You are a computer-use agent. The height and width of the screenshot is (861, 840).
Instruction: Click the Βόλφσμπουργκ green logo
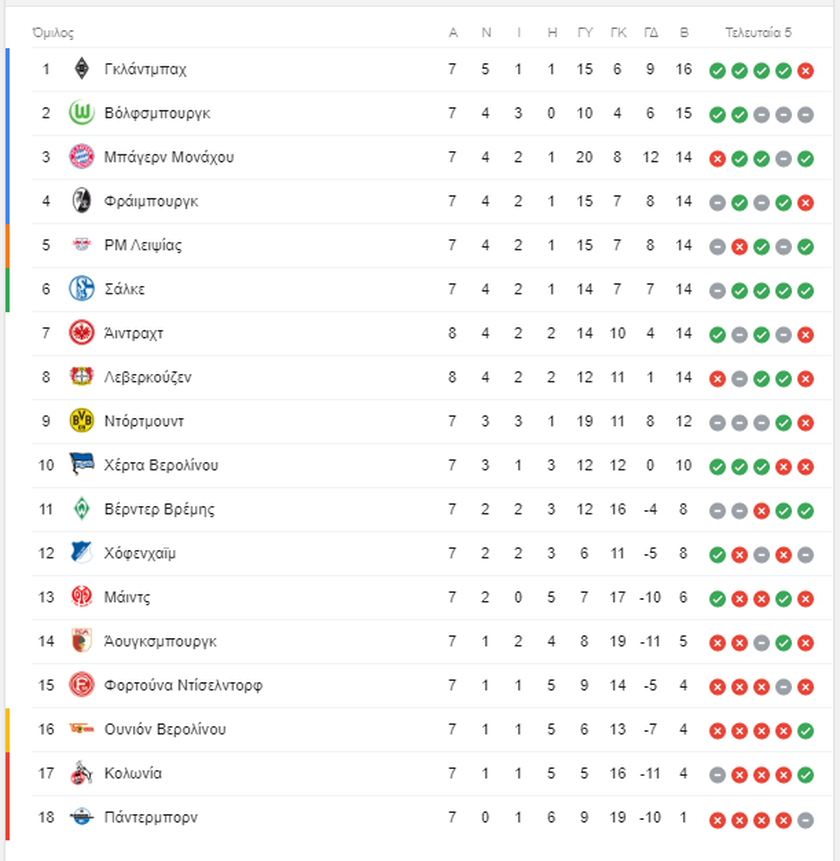pyautogui.click(x=82, y=113)
